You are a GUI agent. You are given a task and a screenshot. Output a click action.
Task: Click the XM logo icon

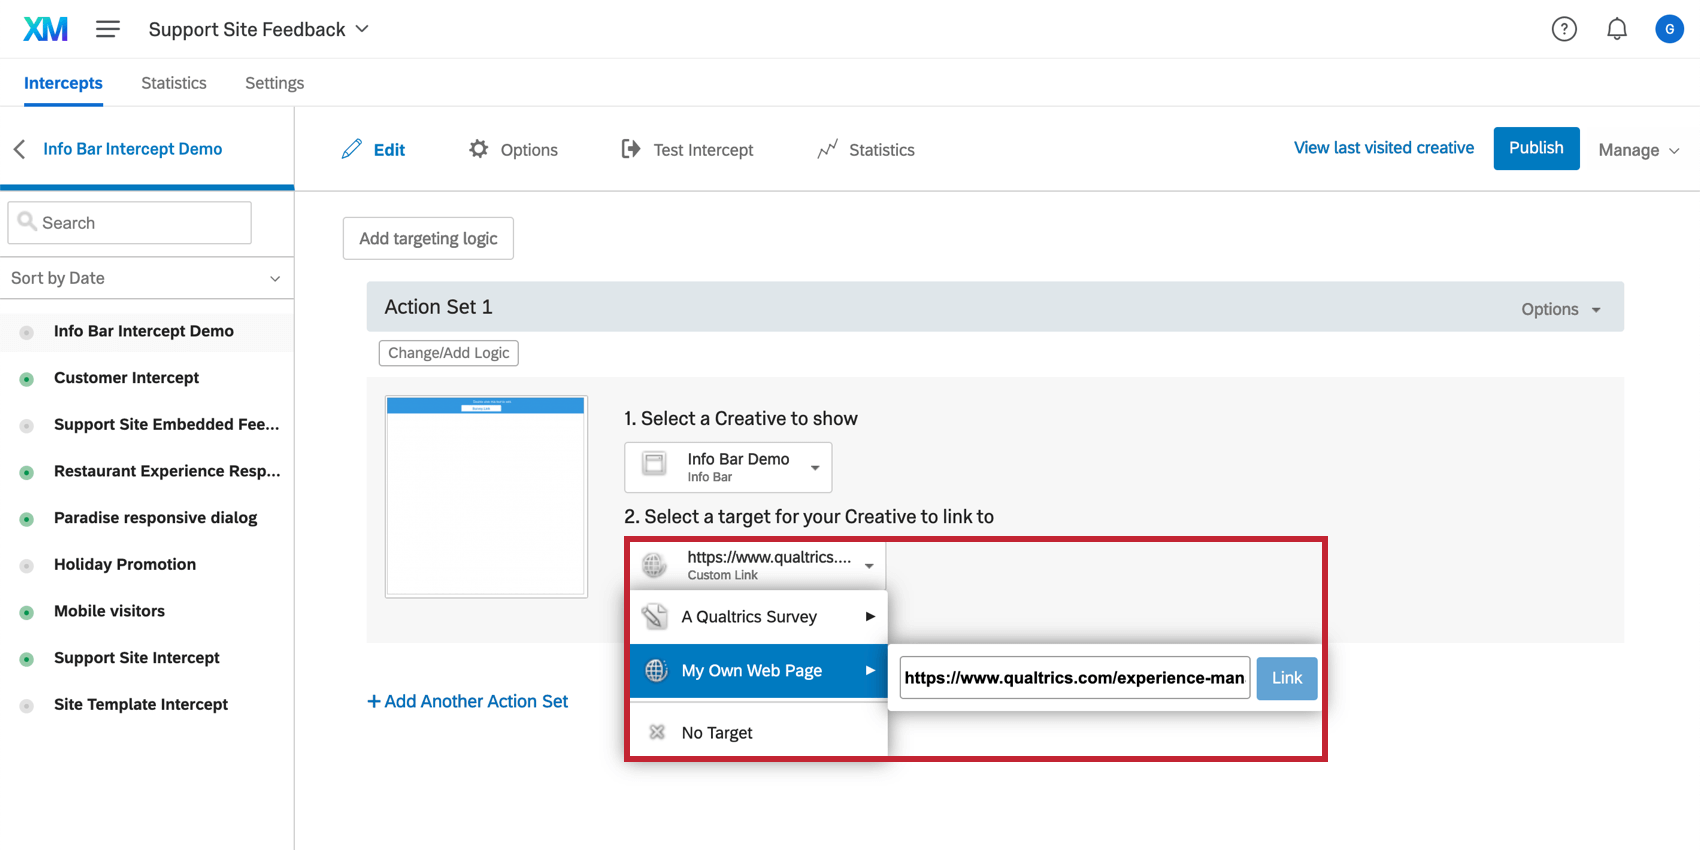(x=46, y=29)
